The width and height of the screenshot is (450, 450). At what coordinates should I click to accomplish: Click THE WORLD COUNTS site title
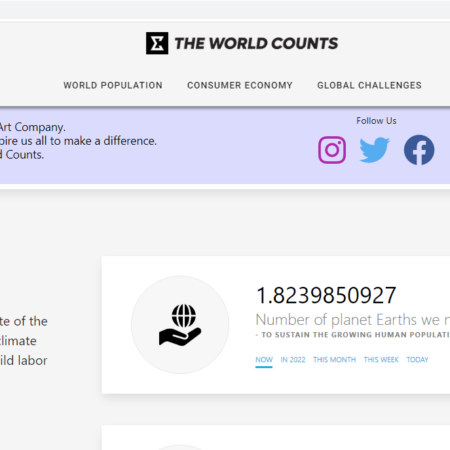click(x=256, y=44)
